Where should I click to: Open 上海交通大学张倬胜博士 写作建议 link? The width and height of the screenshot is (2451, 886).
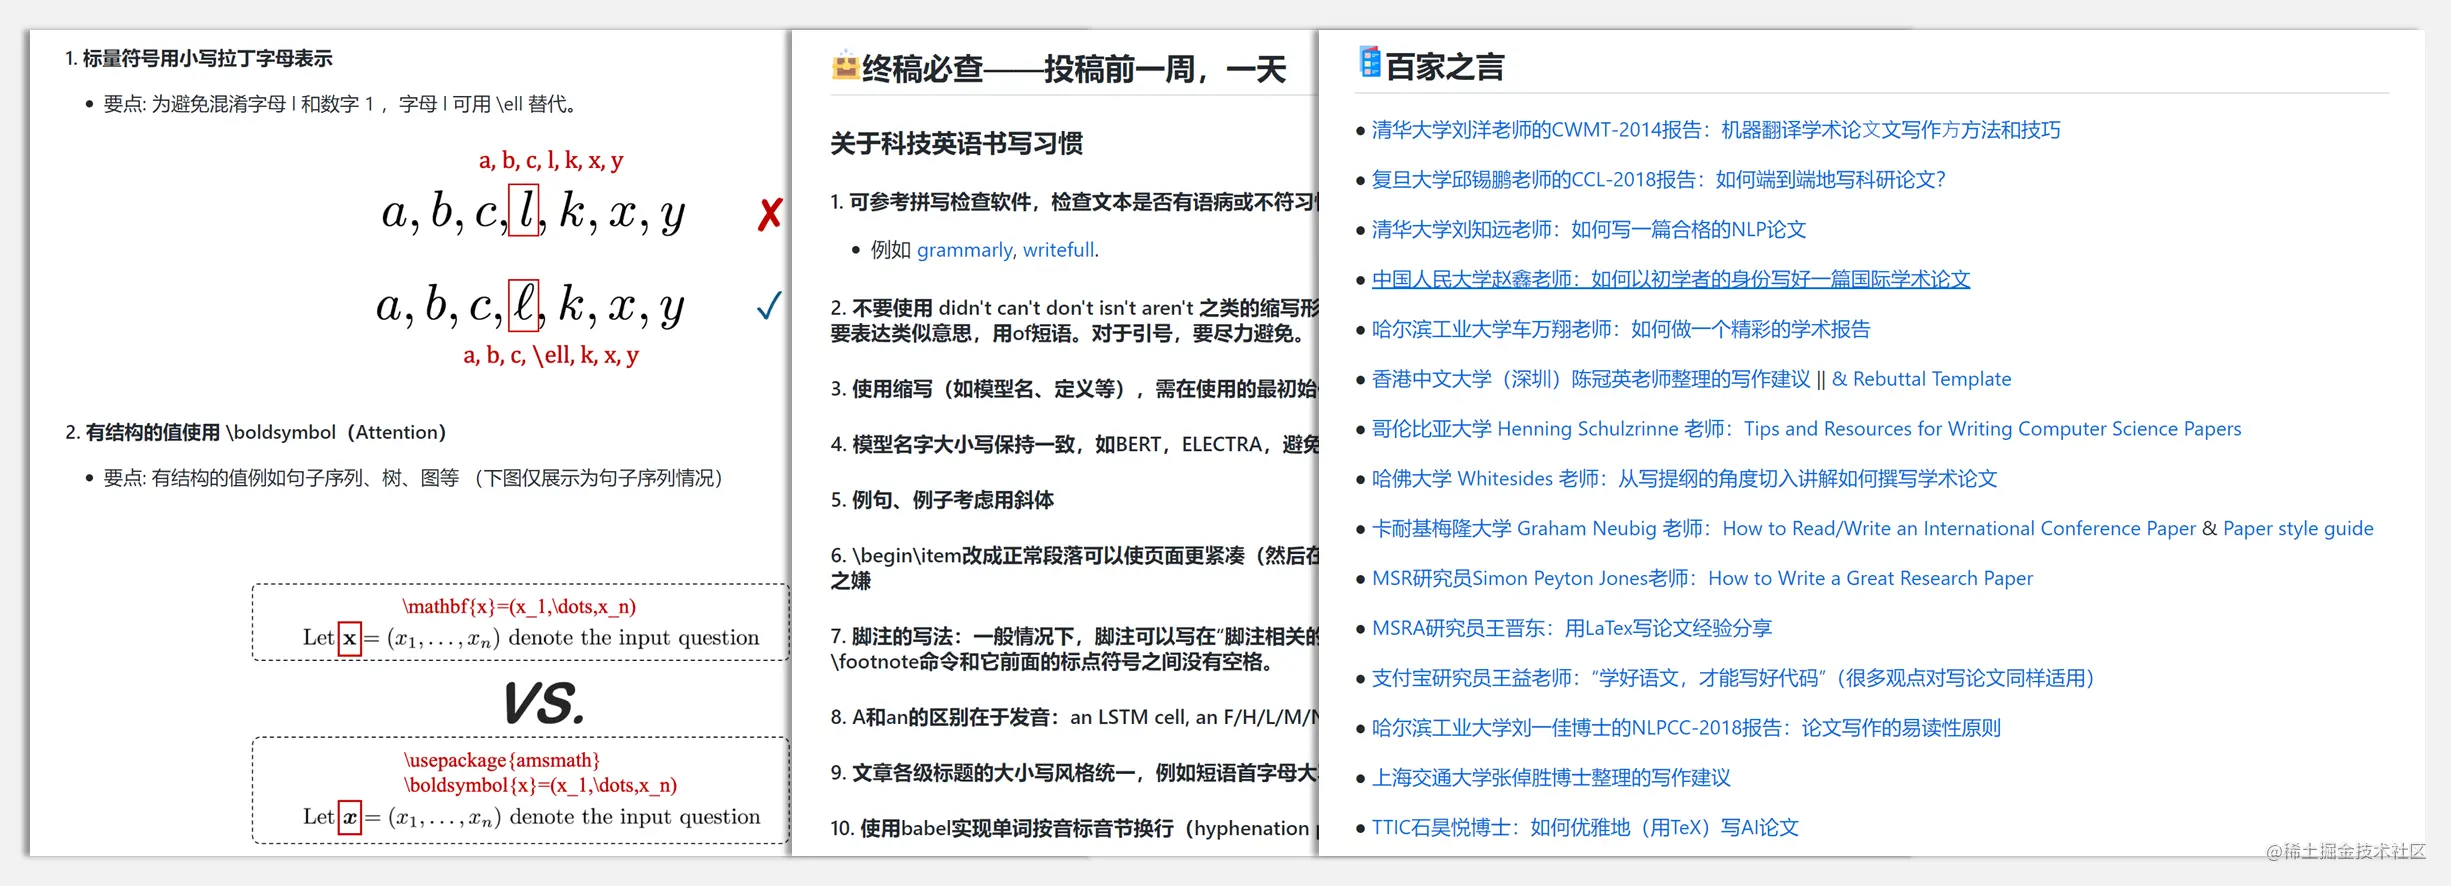point(1551,778)
